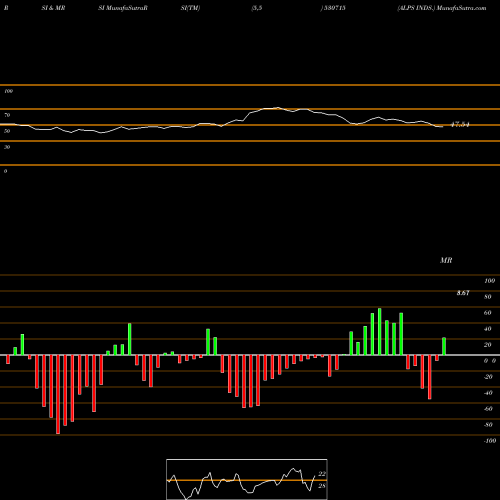Click the MR axis -40 label
The image size is (500, 500).
click(x=488, y=393)
